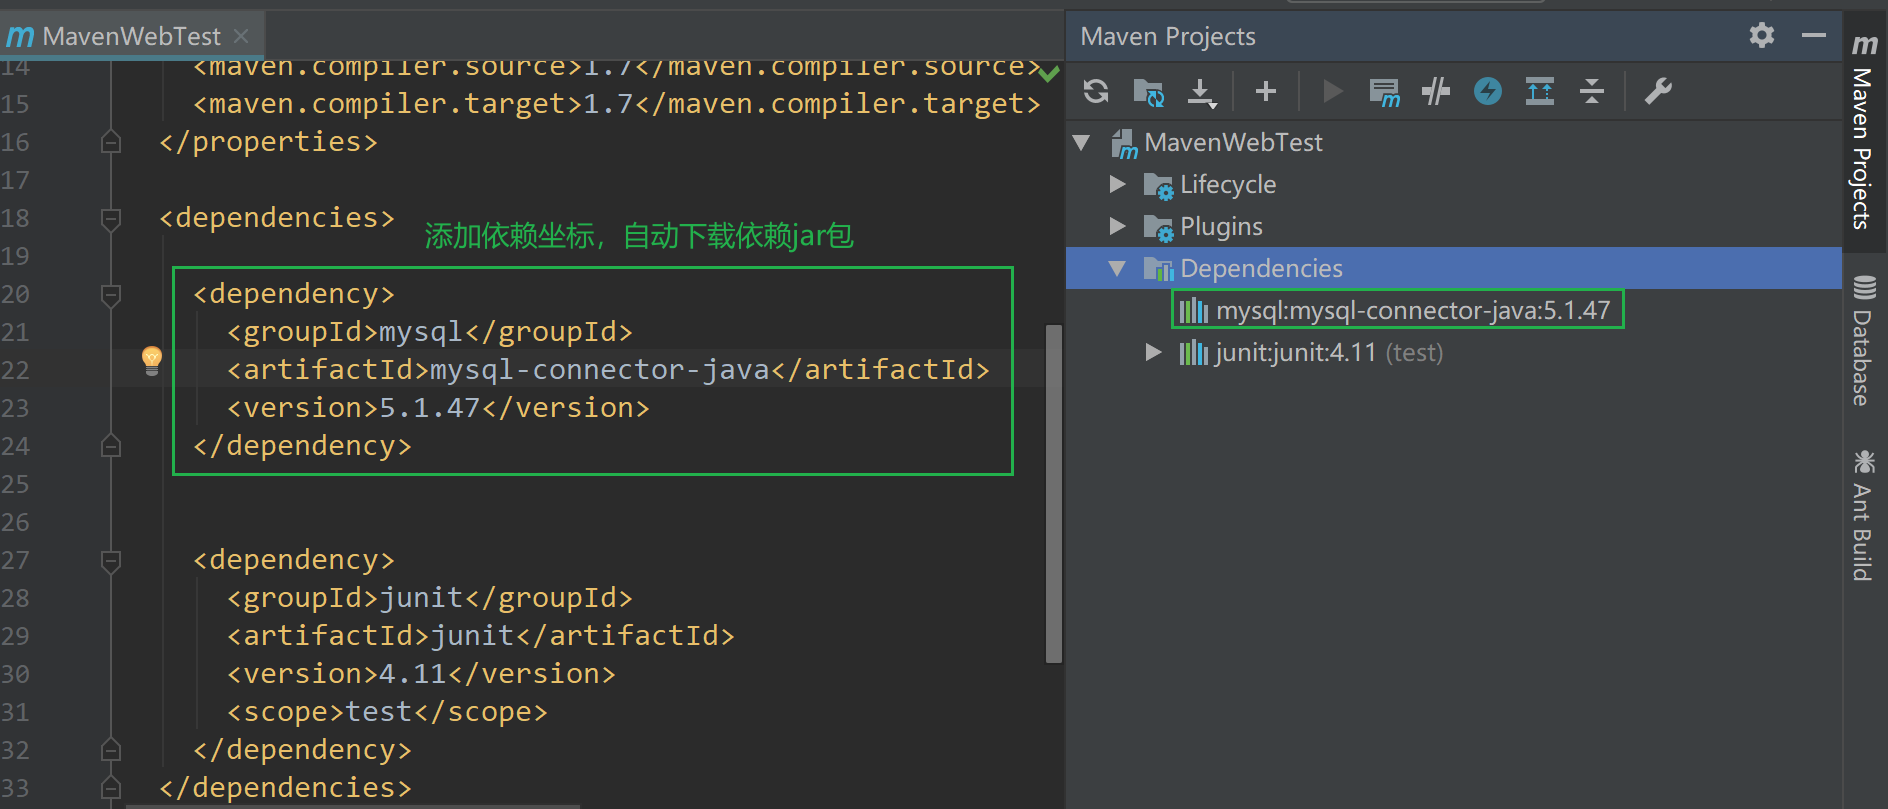Image resolution: width=1888 pixels, height=809 pixels.
Task: Toggle Offline Mode icon
Action: pyautogui.click(x=1436, y=91)
